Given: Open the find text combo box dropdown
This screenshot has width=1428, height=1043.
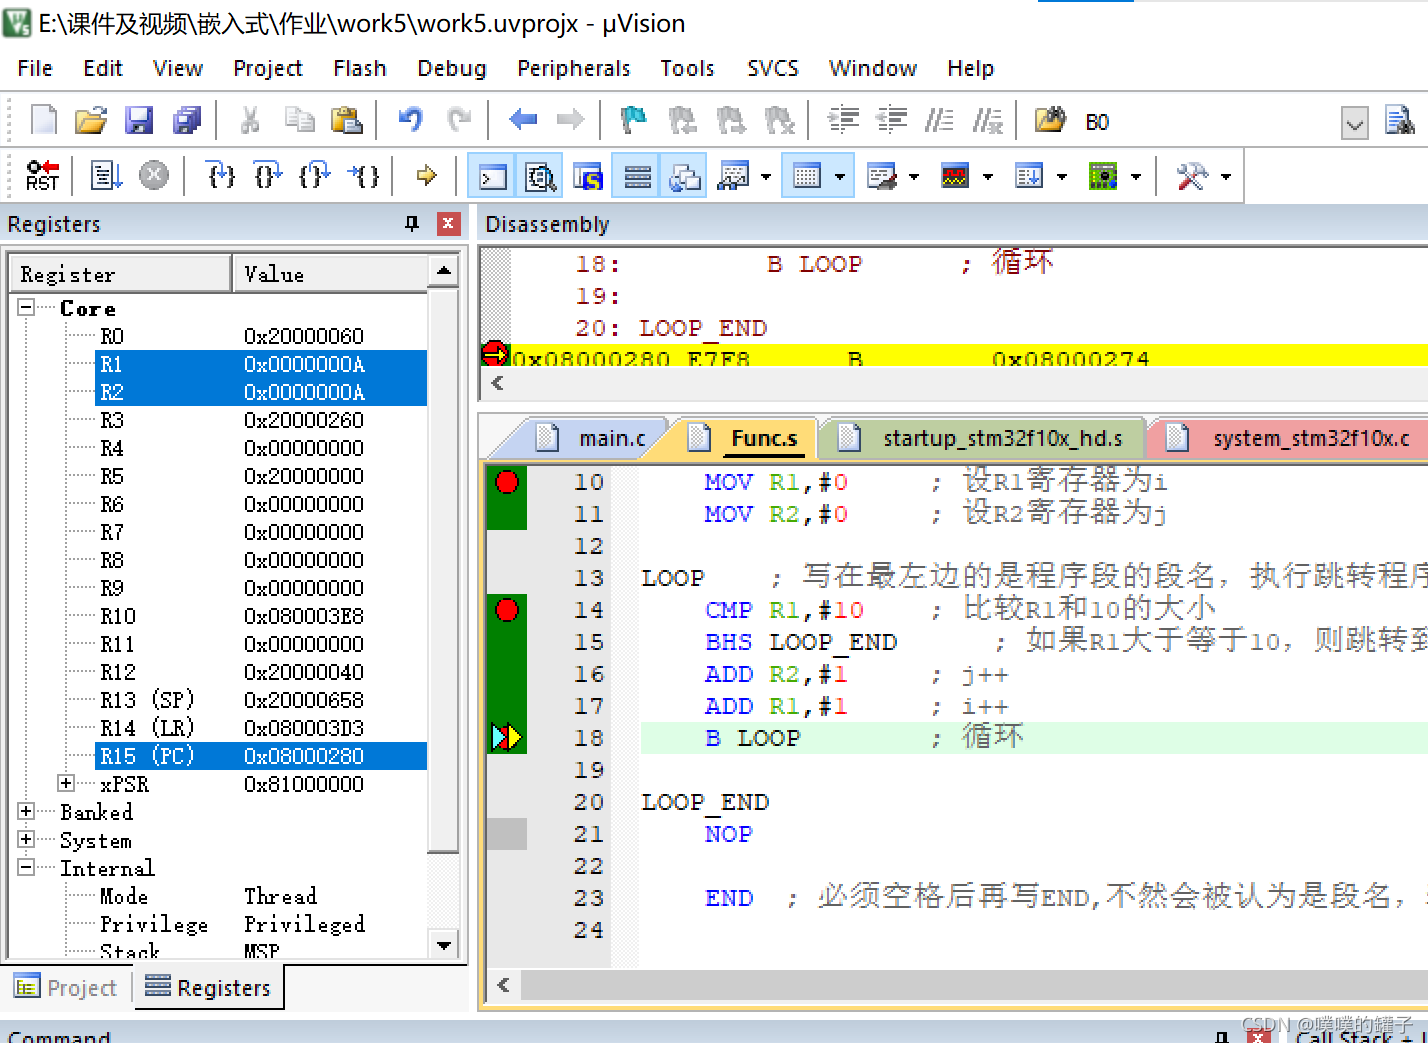Looking at the screenshot, I should pyautogui.click(x=1355, y=123).
